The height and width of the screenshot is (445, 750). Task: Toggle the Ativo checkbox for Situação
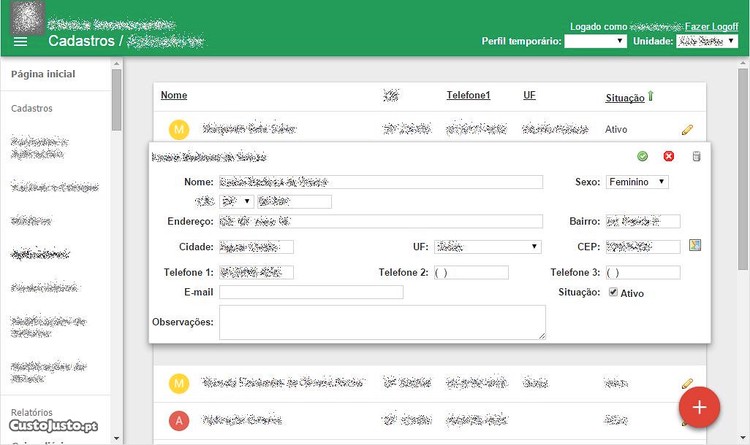coord(614,293)
